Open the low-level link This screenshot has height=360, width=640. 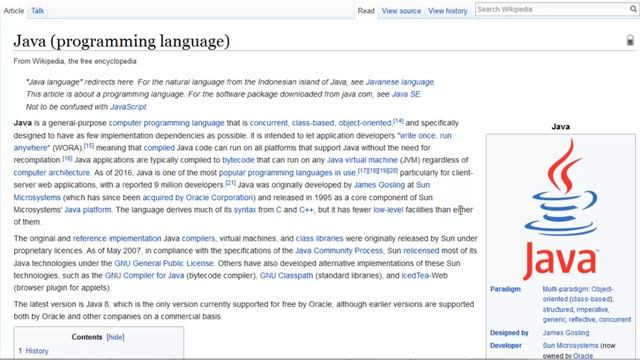(x=388, y=210)
